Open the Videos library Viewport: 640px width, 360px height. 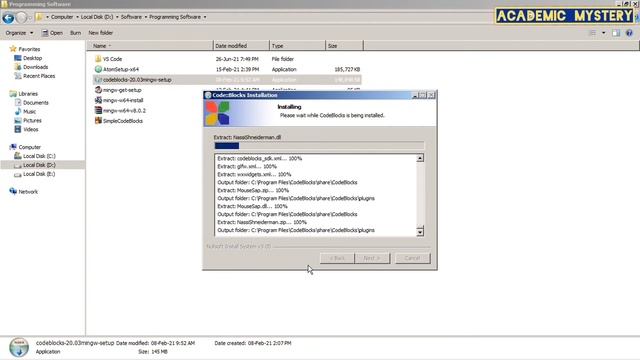click(x=31, y=129)
